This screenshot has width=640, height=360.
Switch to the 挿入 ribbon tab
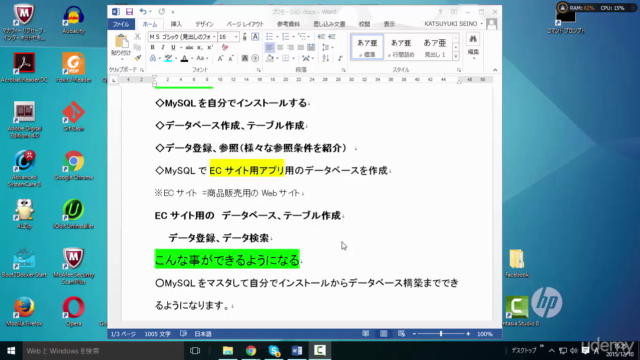[x=176, y=24]
